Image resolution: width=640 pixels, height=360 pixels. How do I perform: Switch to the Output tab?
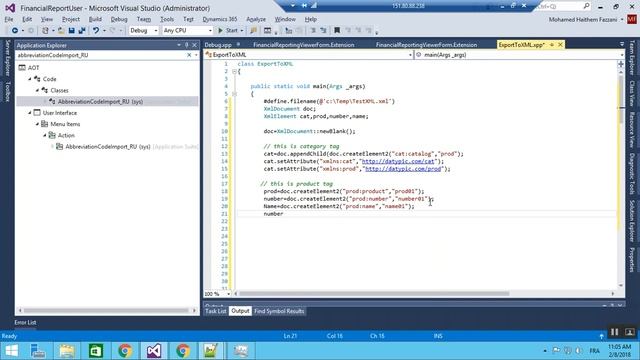click(240, 311)
